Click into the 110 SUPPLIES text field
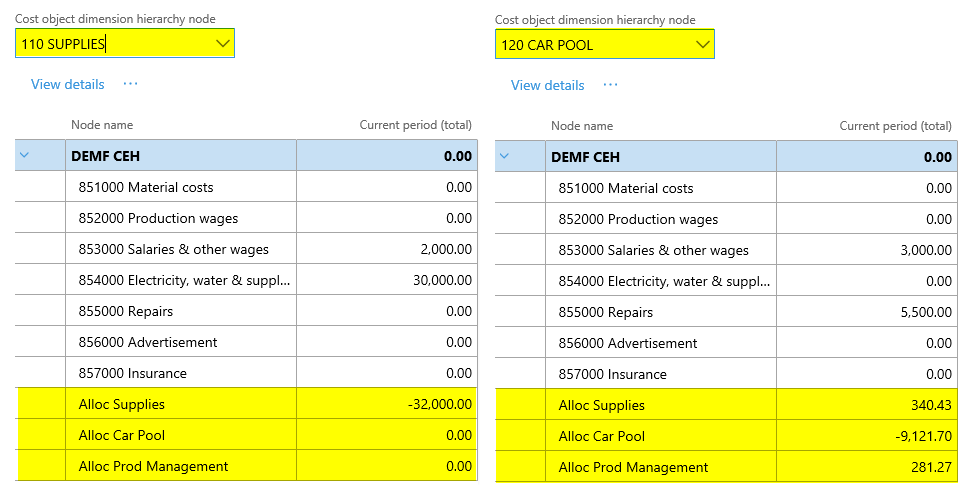The width and height of the screenshot is (967, 490). [110, 43]
